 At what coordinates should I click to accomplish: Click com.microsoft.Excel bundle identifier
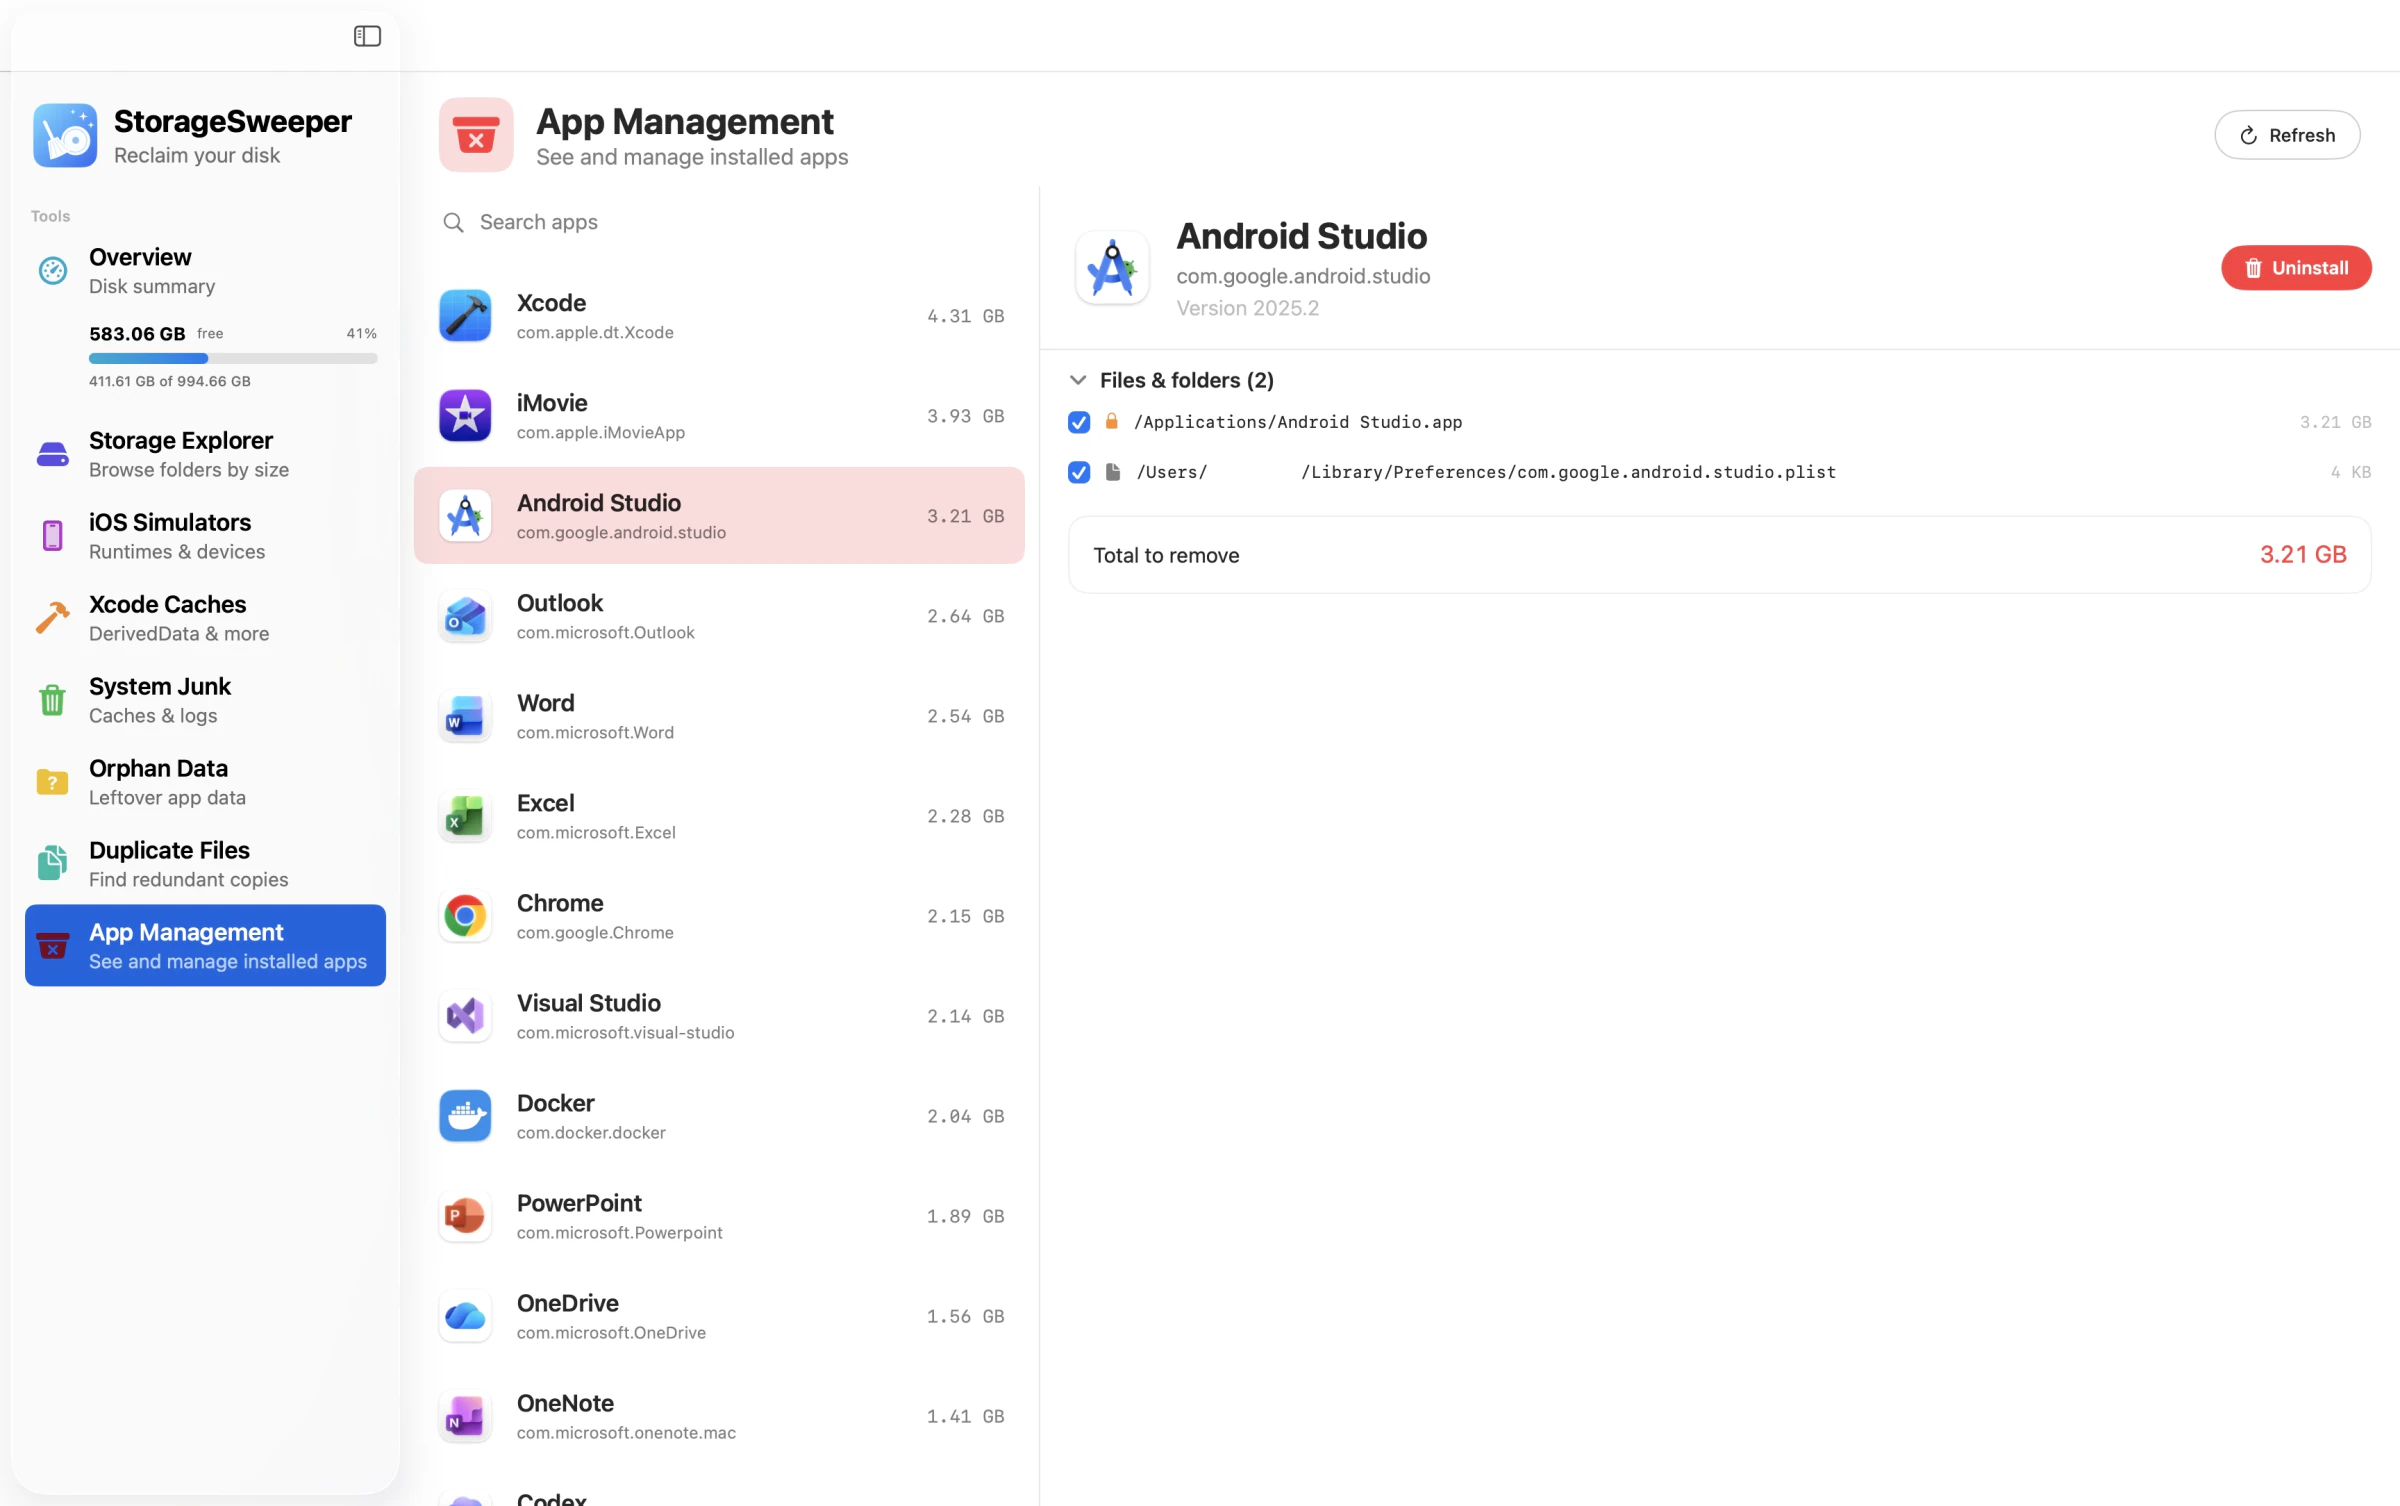pos(596,833)
